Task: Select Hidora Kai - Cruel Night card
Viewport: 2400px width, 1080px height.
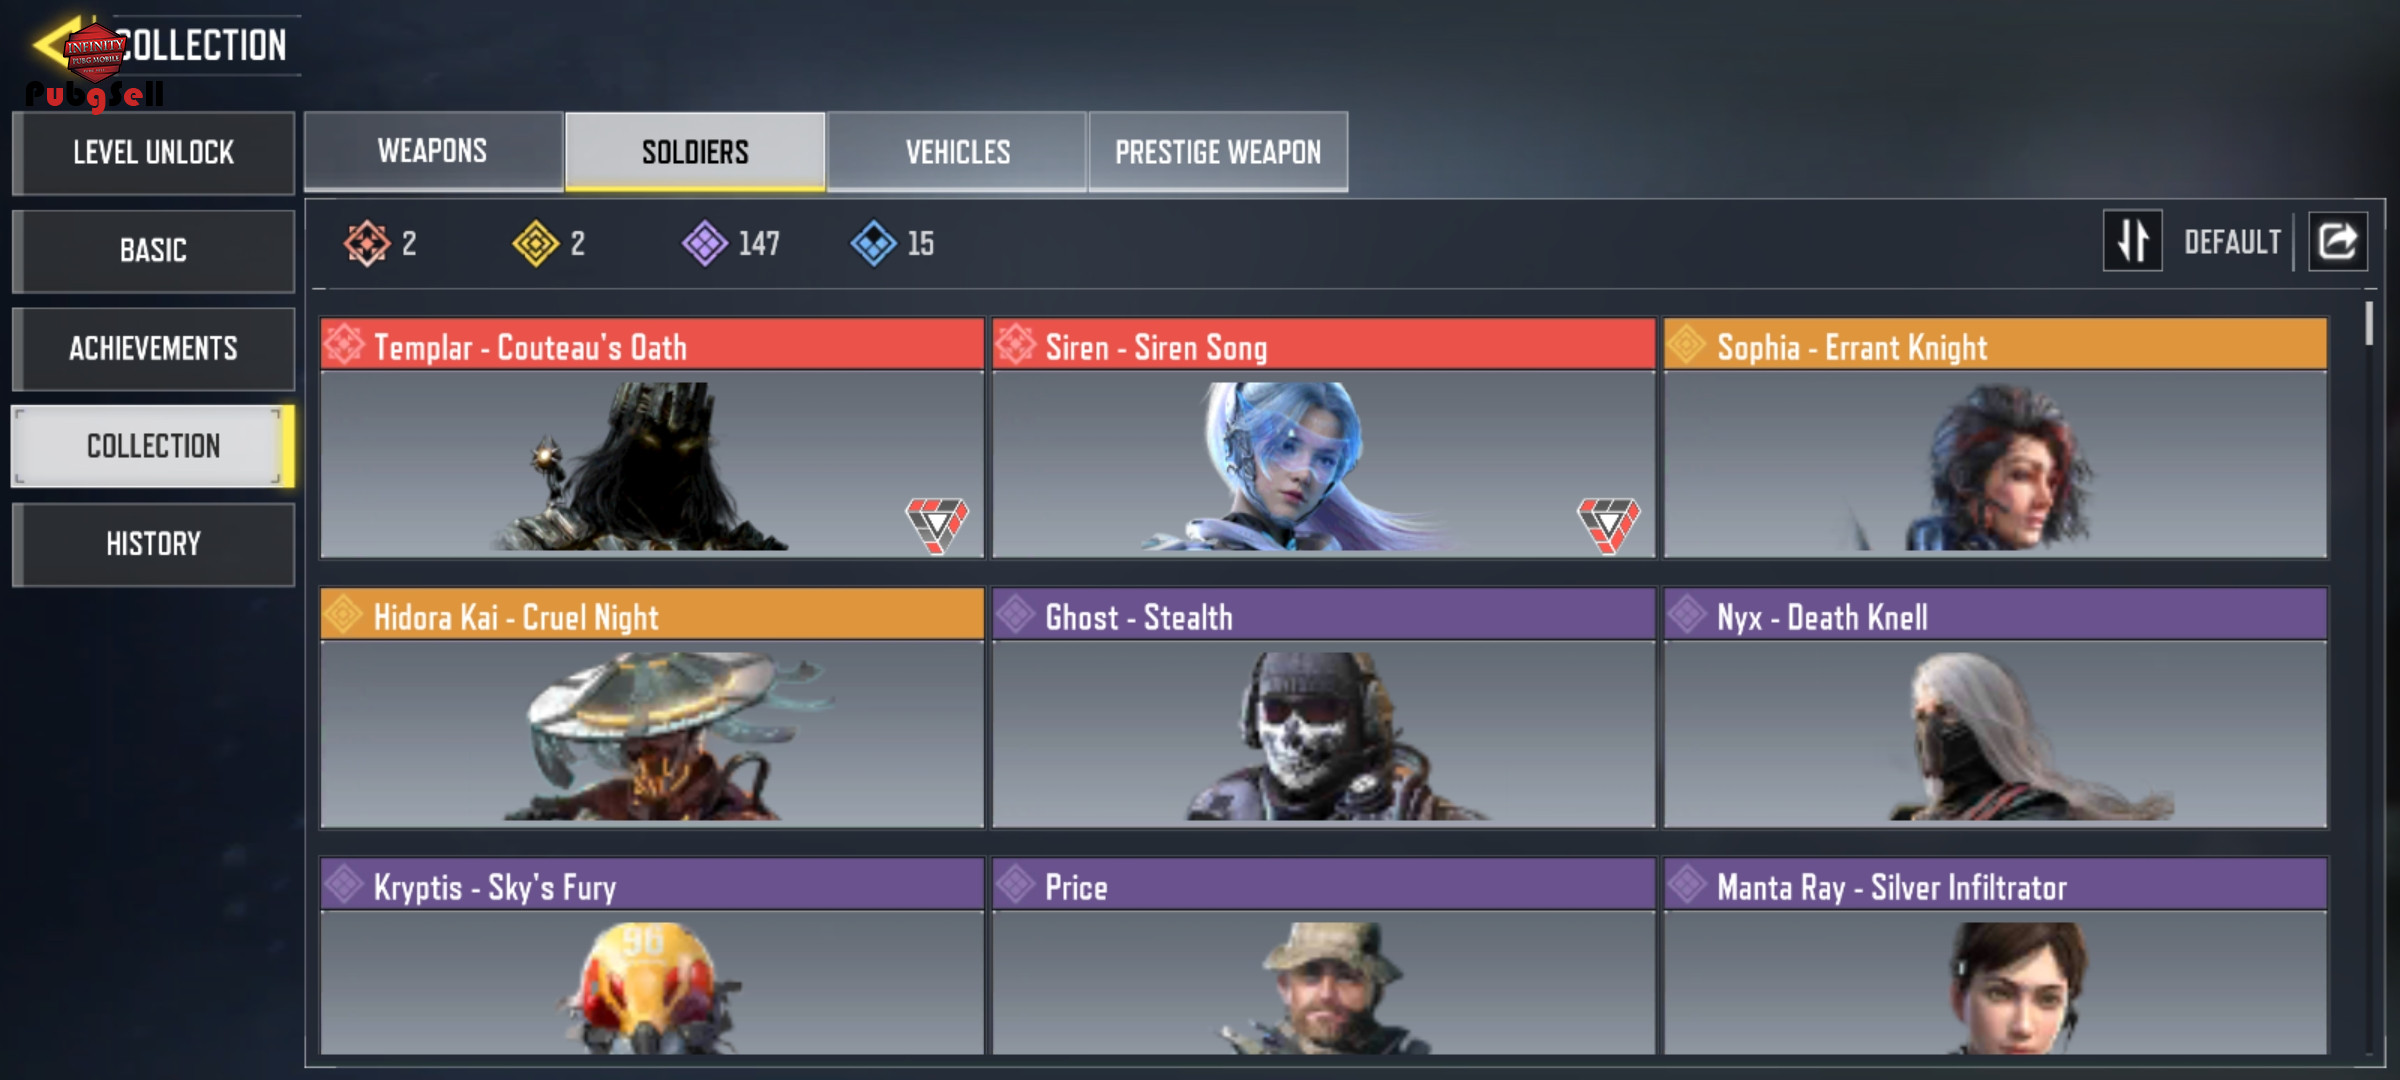Action: click(x=652, y=708)
